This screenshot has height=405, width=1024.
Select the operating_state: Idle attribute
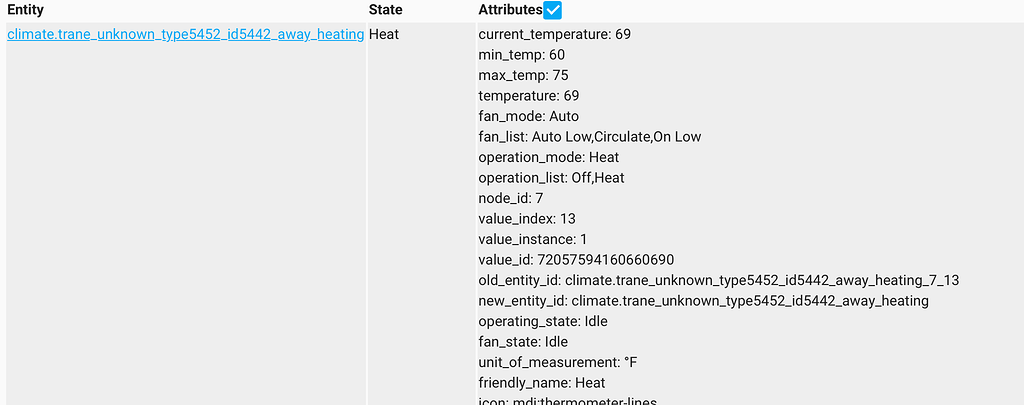[x=542, y=321]
